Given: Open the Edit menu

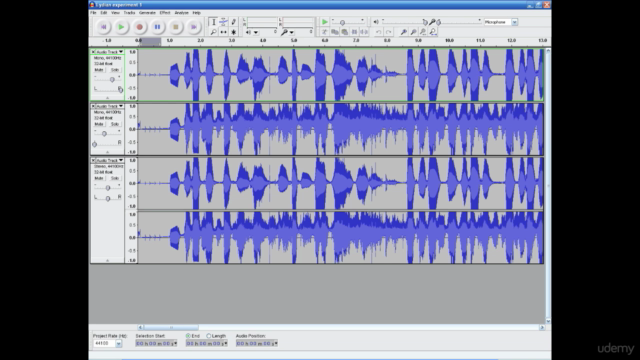Looking at the screenshot, I should pos(104,13).
